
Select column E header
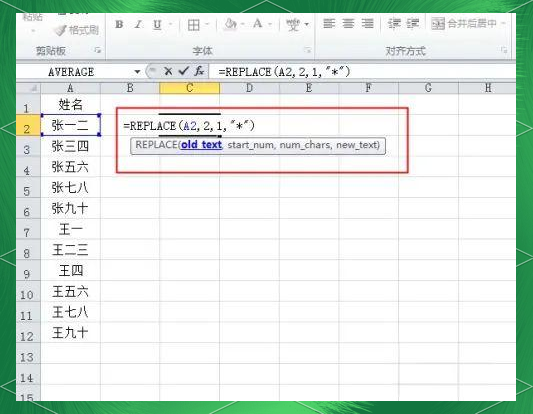coord(309,88)
